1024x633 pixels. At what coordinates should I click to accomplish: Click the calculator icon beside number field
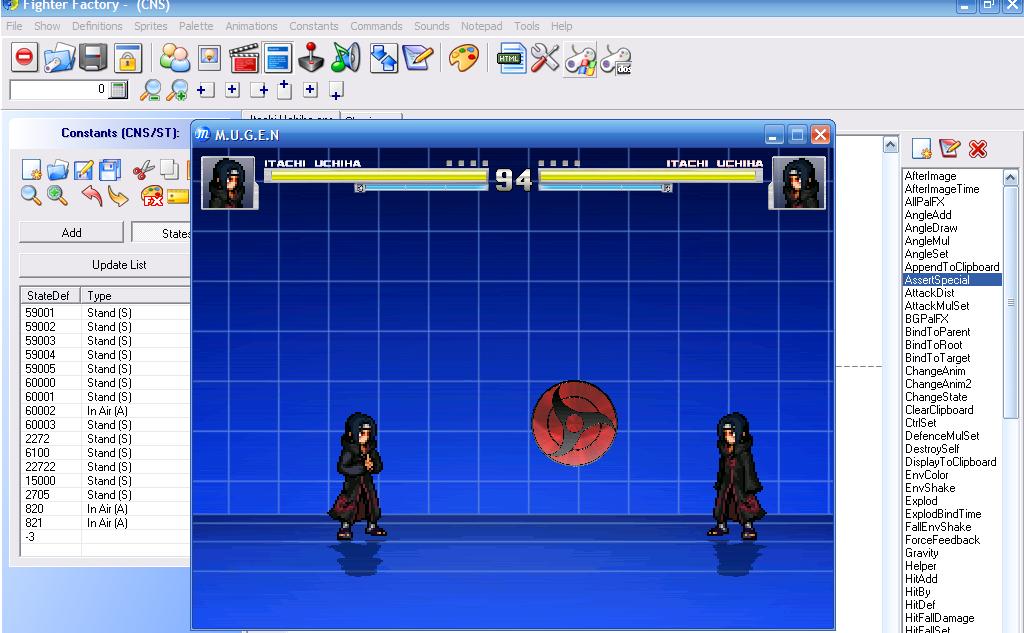click(118, 89)
